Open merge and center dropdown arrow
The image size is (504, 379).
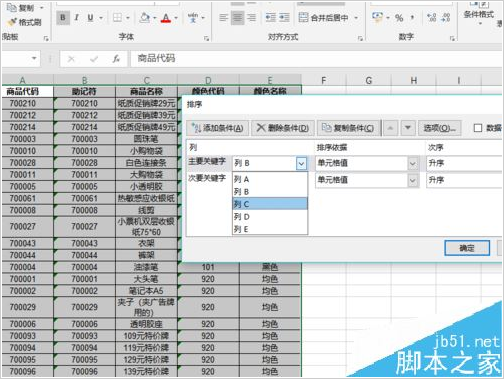(356, 18)
